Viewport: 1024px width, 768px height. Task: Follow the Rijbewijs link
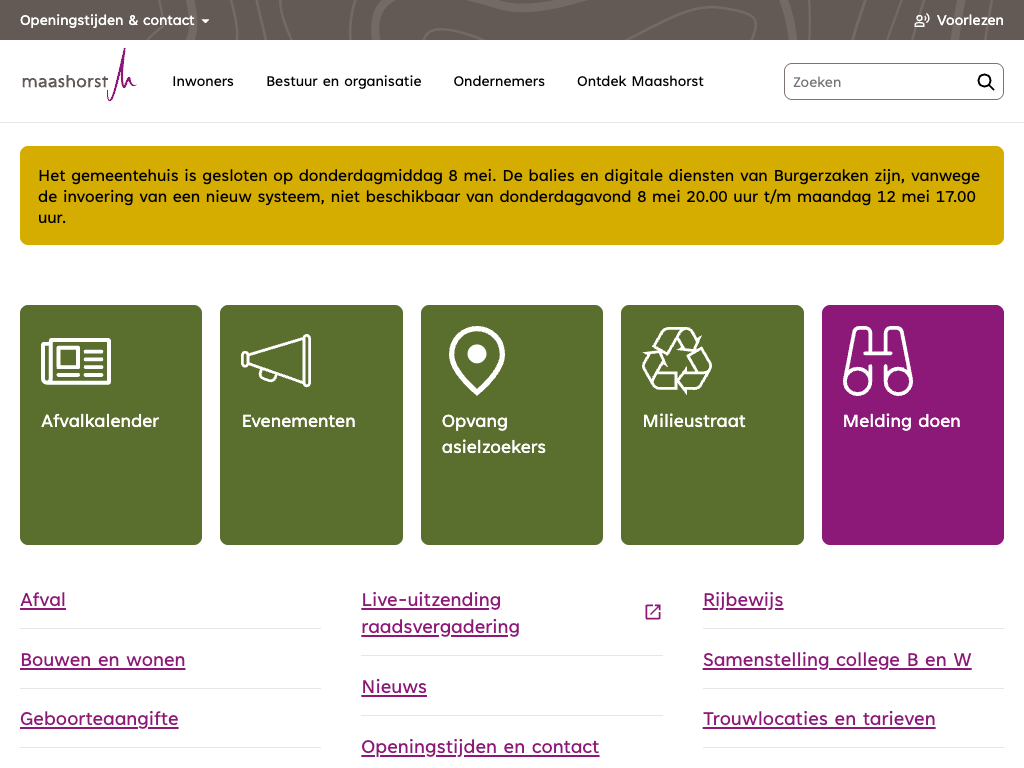coord(743,600)
